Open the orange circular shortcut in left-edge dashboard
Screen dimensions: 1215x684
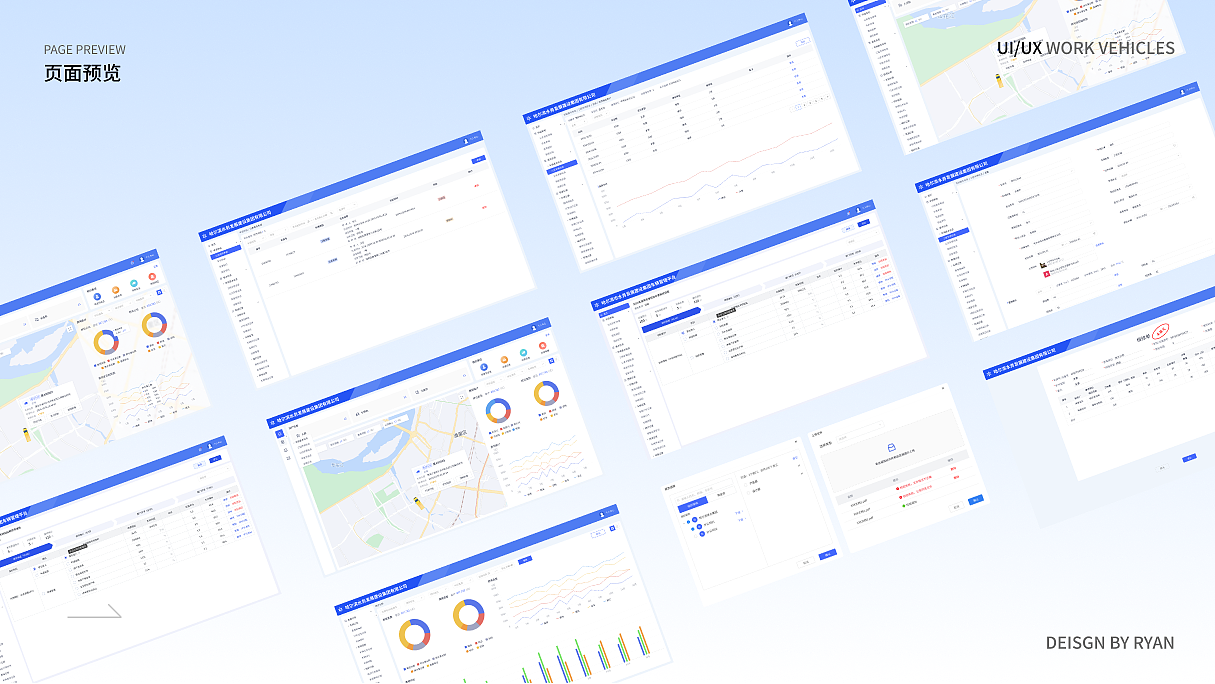(115, 290)
